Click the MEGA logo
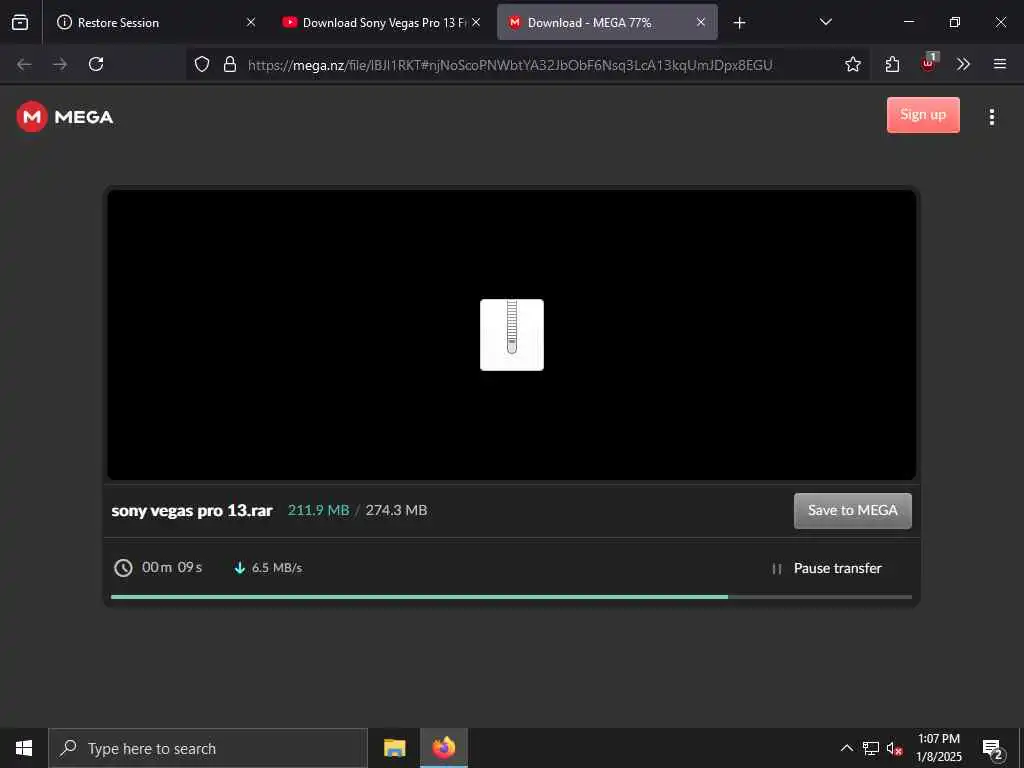Viewport: 1024px width, 768px height. coord(65,117)
